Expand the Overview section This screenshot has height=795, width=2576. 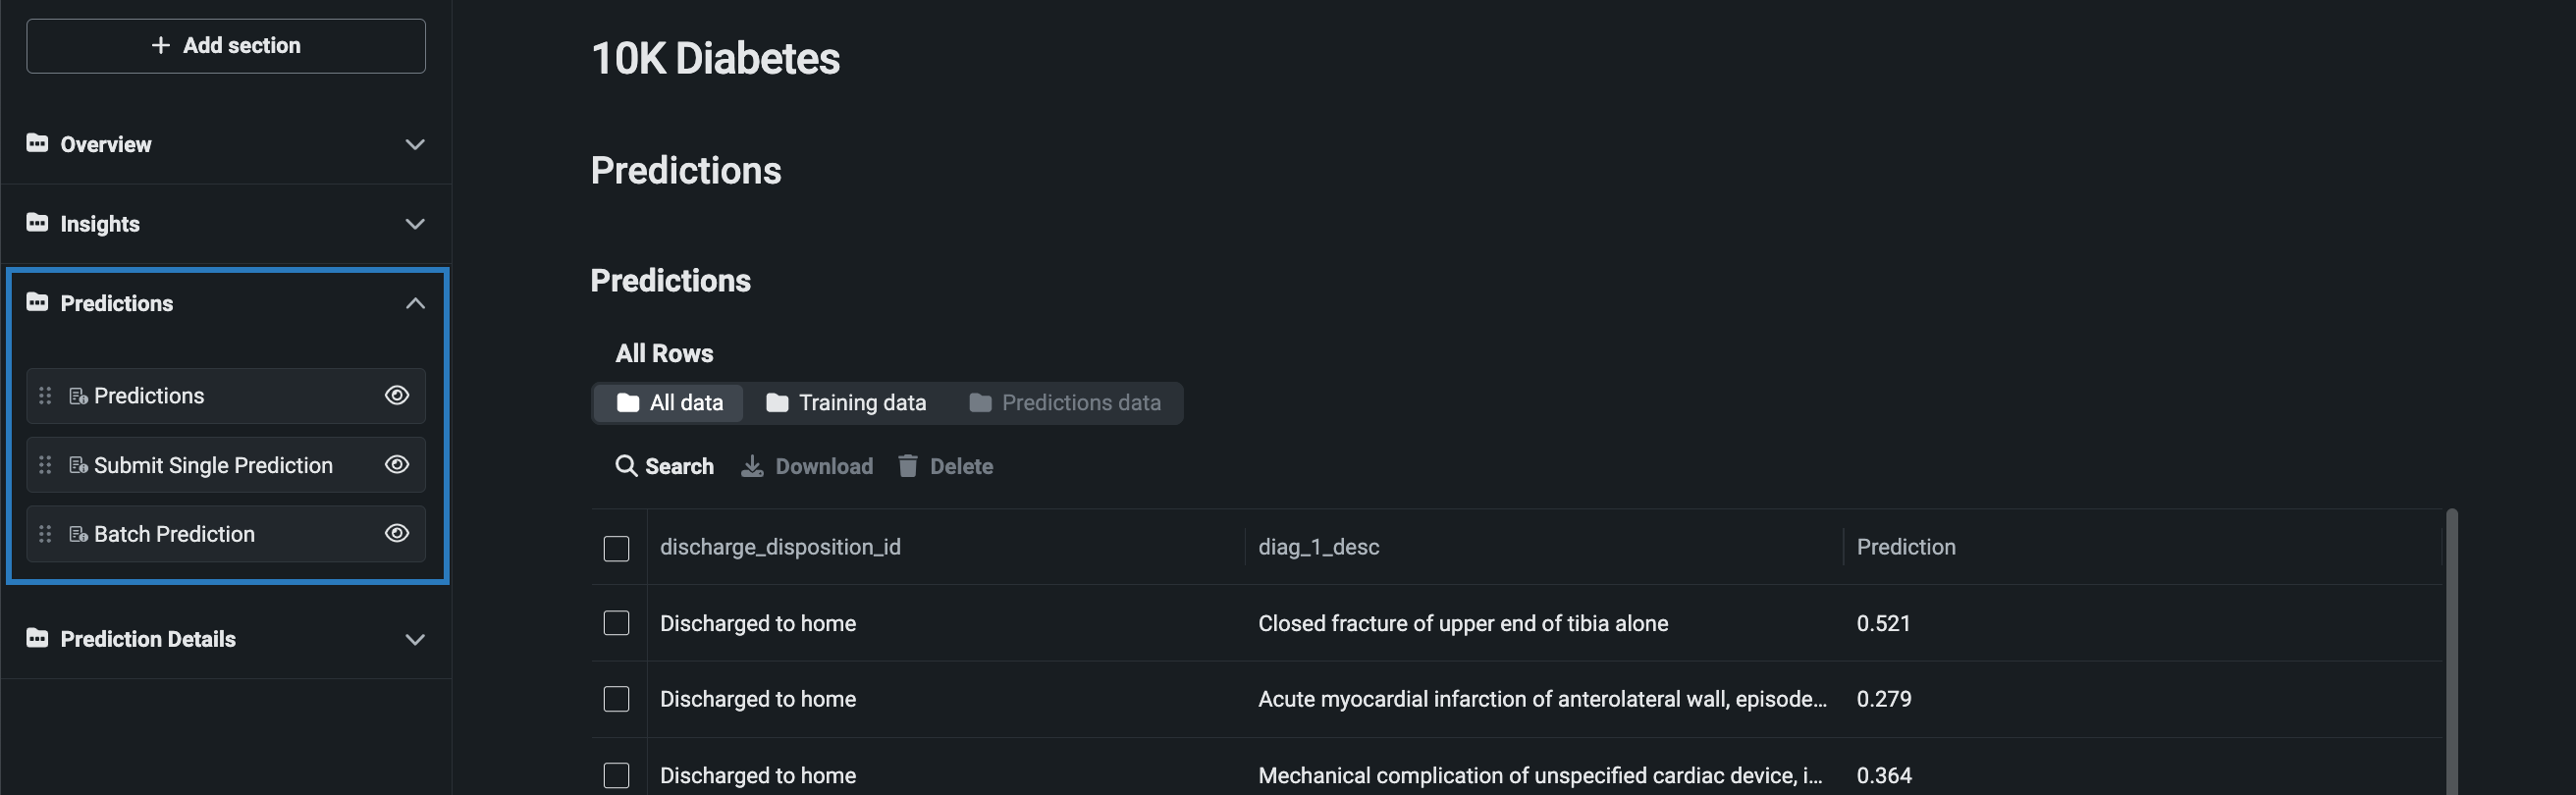415,144
